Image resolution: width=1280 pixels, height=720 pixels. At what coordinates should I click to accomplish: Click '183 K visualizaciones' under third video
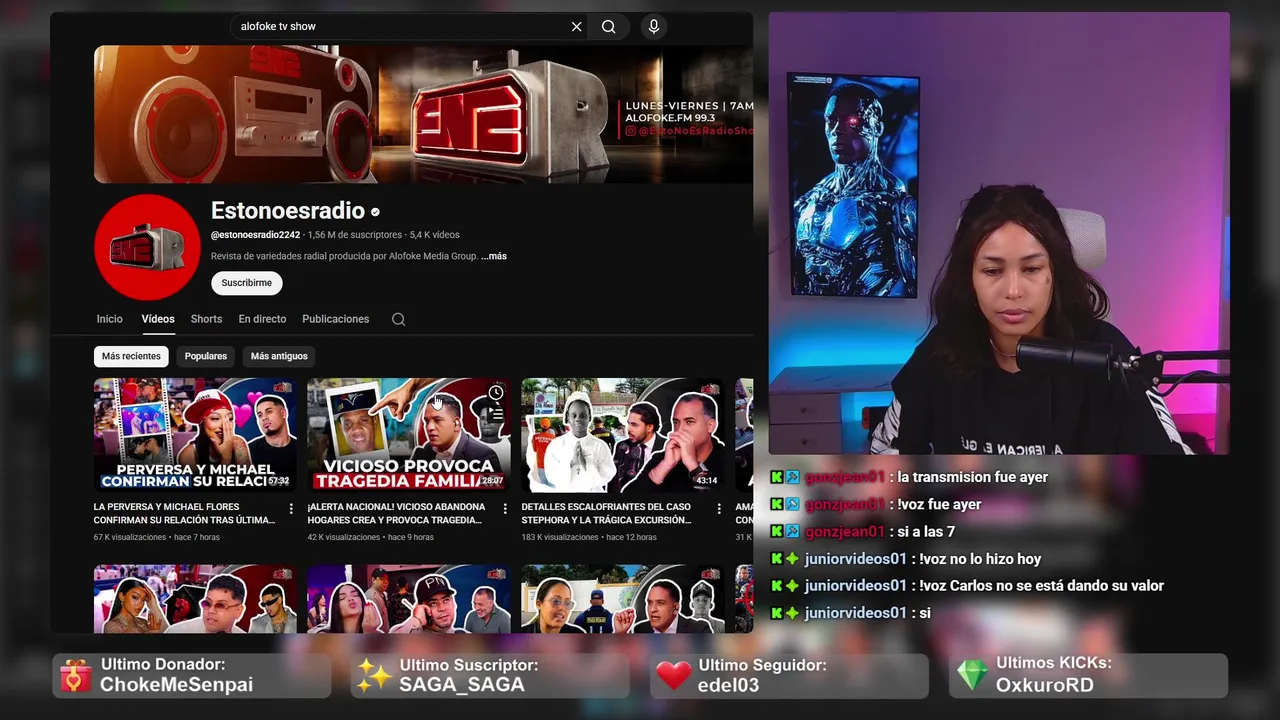pos(560,537)
